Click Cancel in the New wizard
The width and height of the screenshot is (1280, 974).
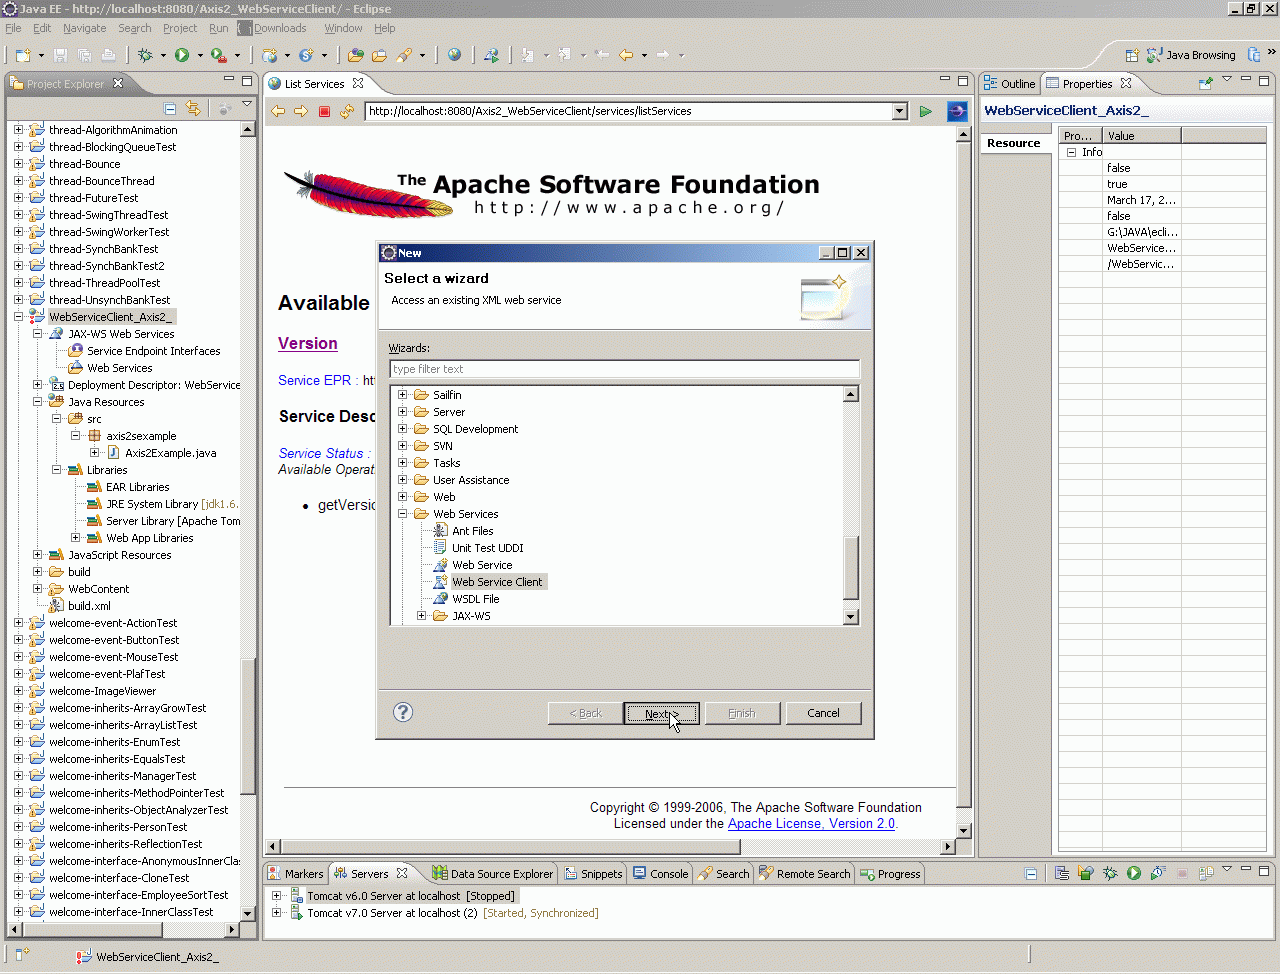click(x=823, y=713)
